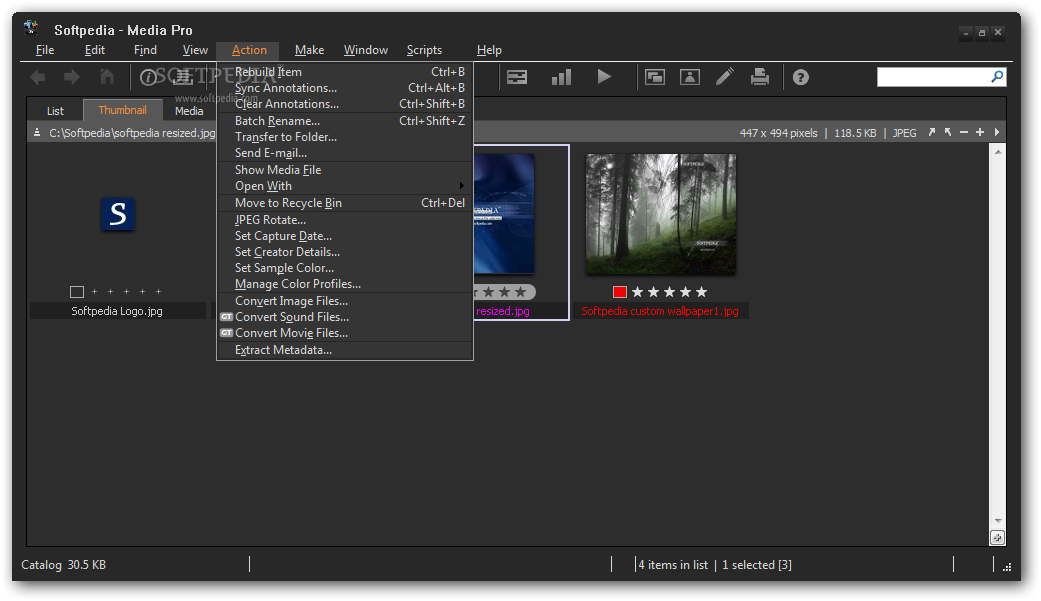This screenshot has height=601, width=1041.
Task: Click the panel slider icon in toolbar
Action: (517, 78)
